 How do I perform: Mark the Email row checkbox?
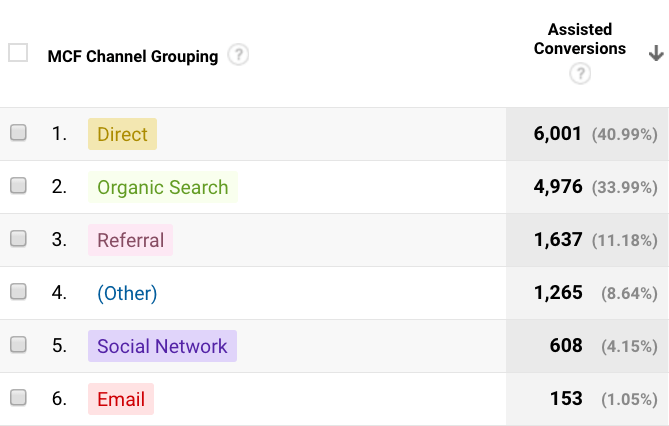point(18,398)
